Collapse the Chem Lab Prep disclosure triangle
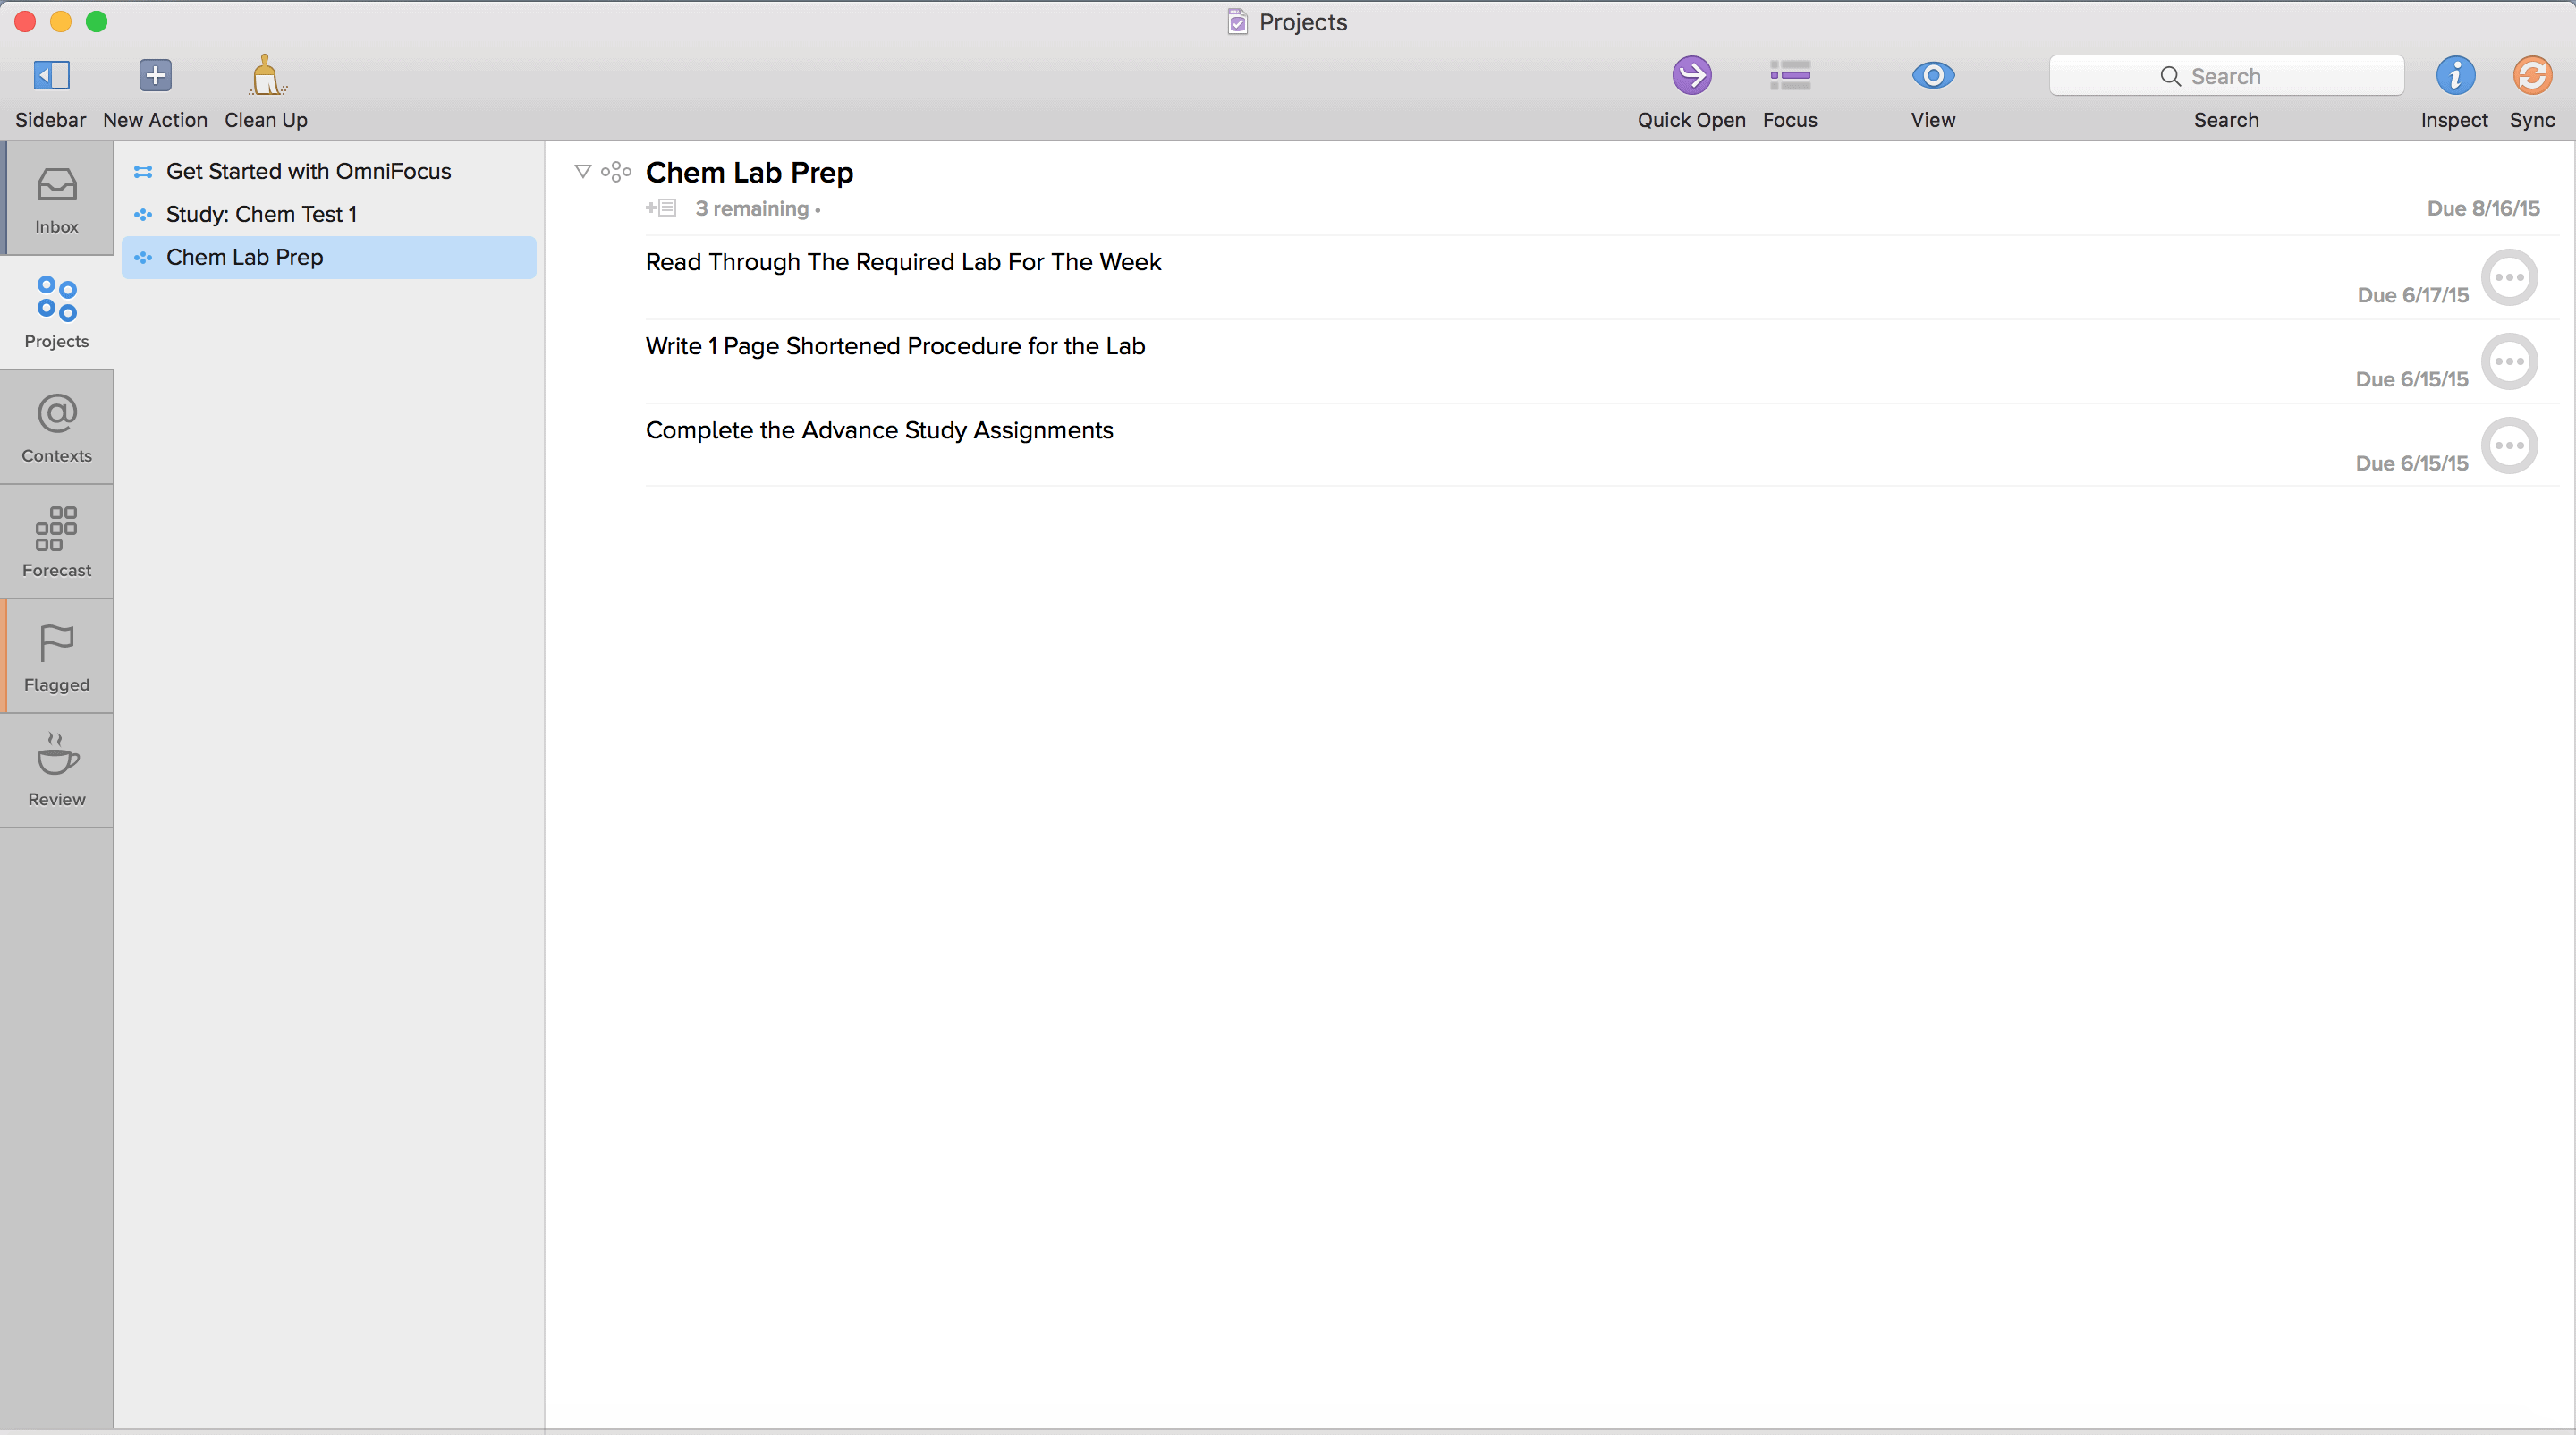The width and height of the screenshot is (2576, 1435). click(583, 171)
